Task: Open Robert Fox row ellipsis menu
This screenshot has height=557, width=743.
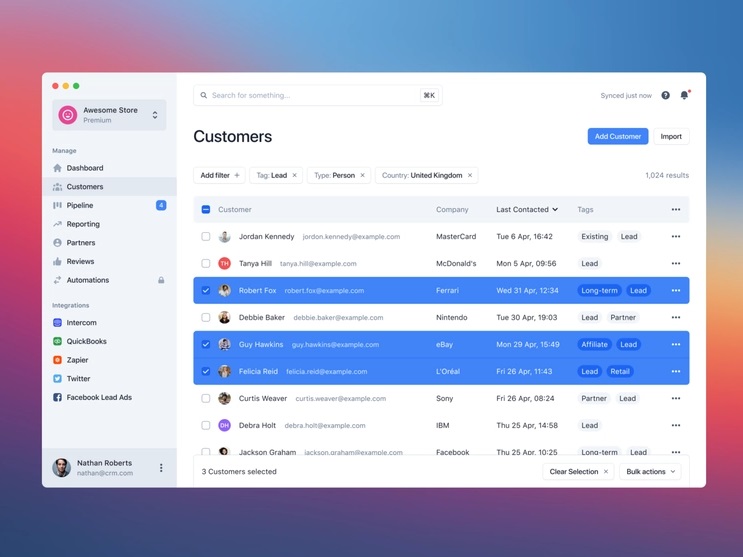Action: click(x=676, y=291)
